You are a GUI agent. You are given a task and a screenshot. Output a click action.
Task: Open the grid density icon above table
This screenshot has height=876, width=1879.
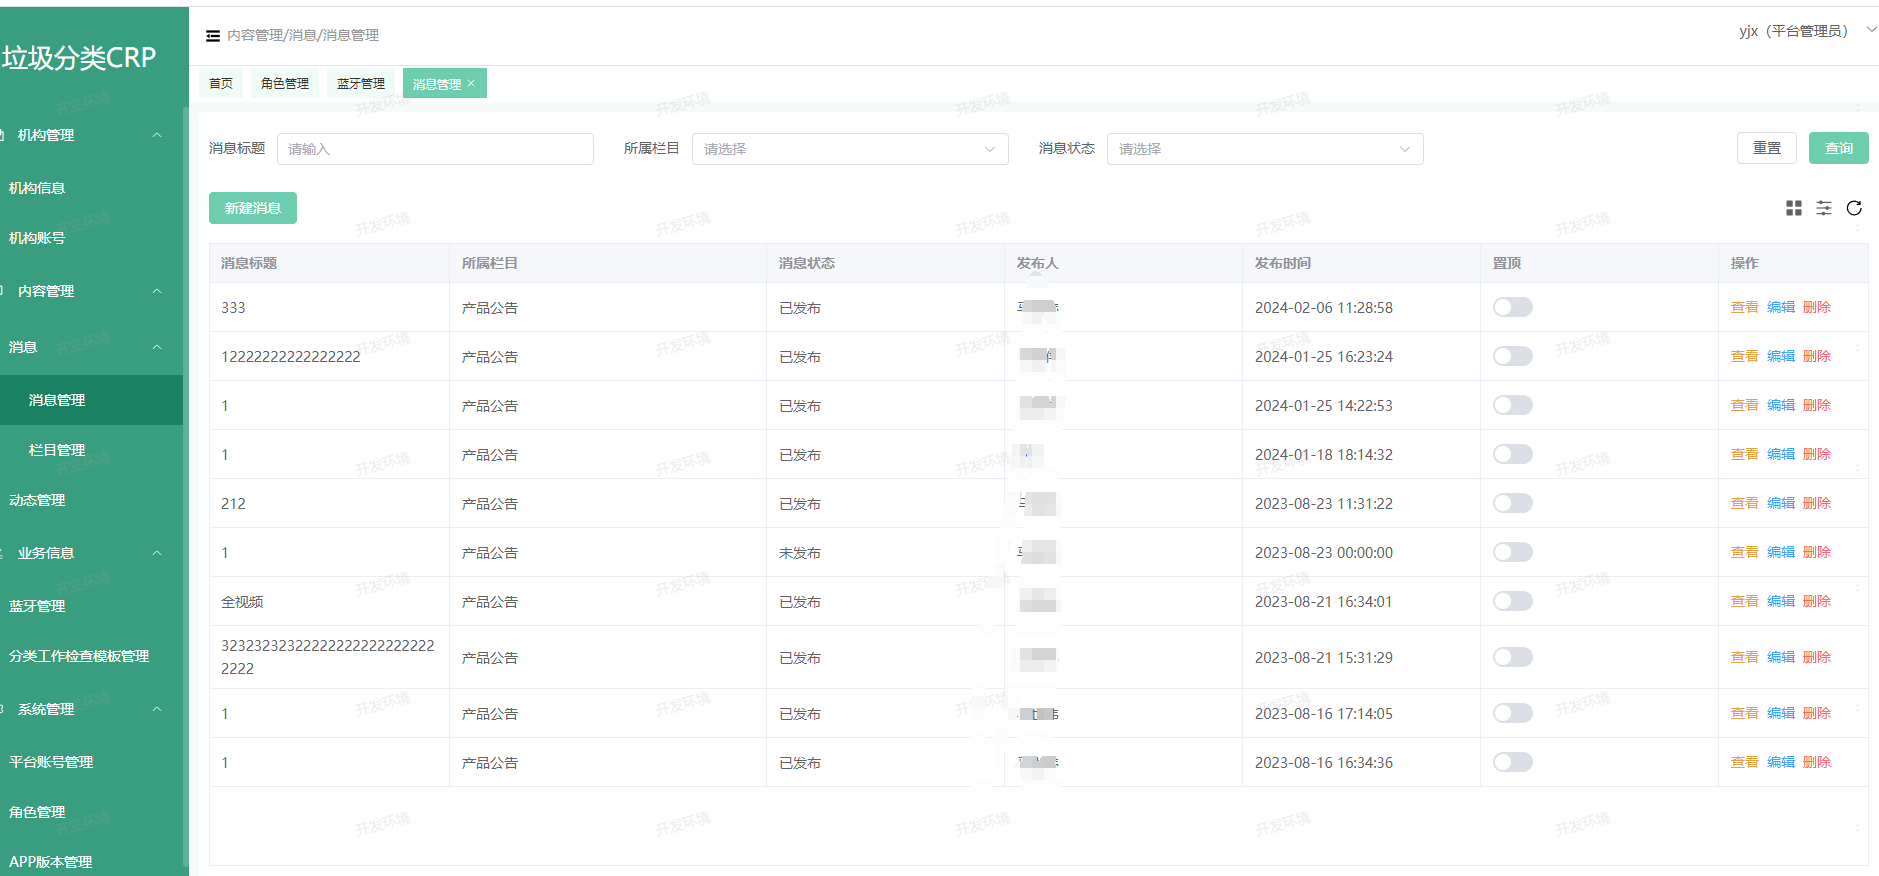(1794, 208)
